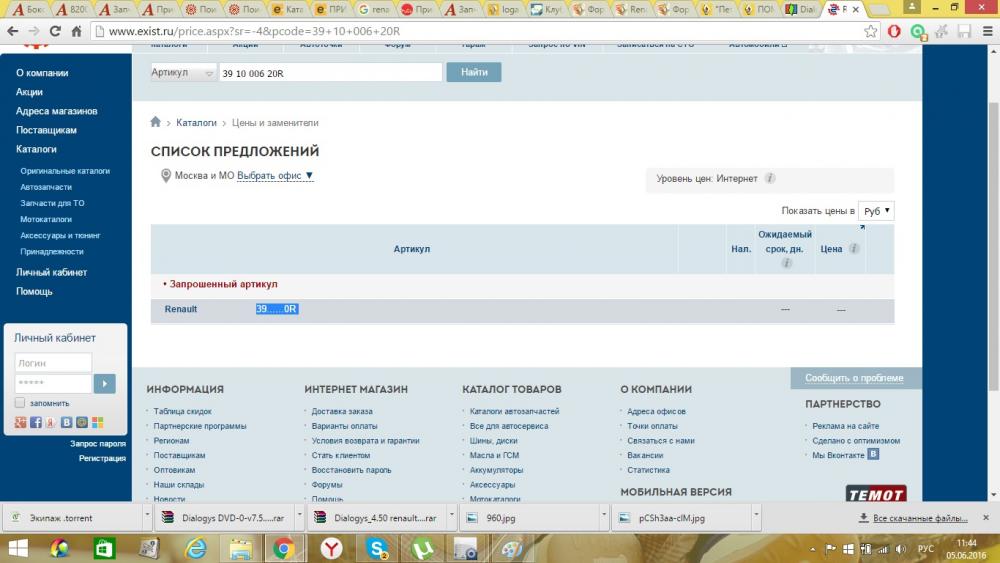Click the part number search field
1000x563 pixels.
(x=330, y=73)
